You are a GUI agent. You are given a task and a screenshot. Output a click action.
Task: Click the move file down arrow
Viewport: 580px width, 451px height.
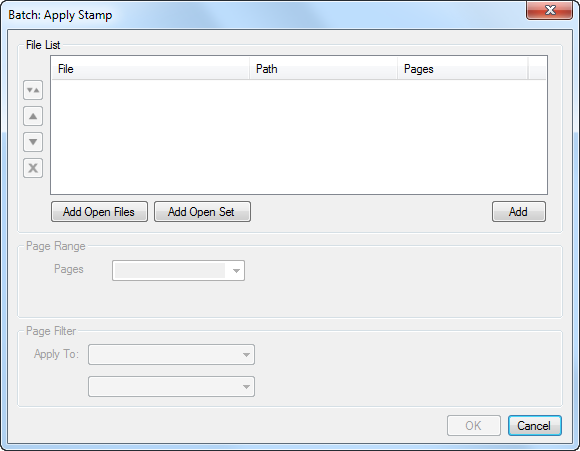click(33, 142)
